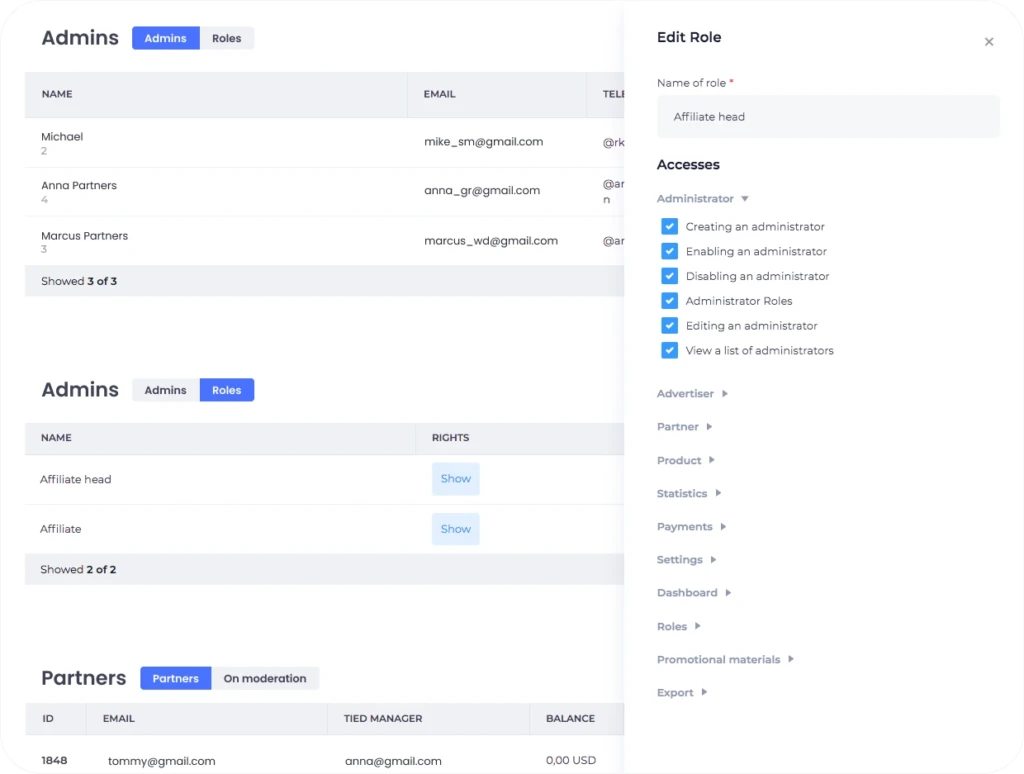
Task: Expand the Partner accesses section
Action: [x=684, y=427]
